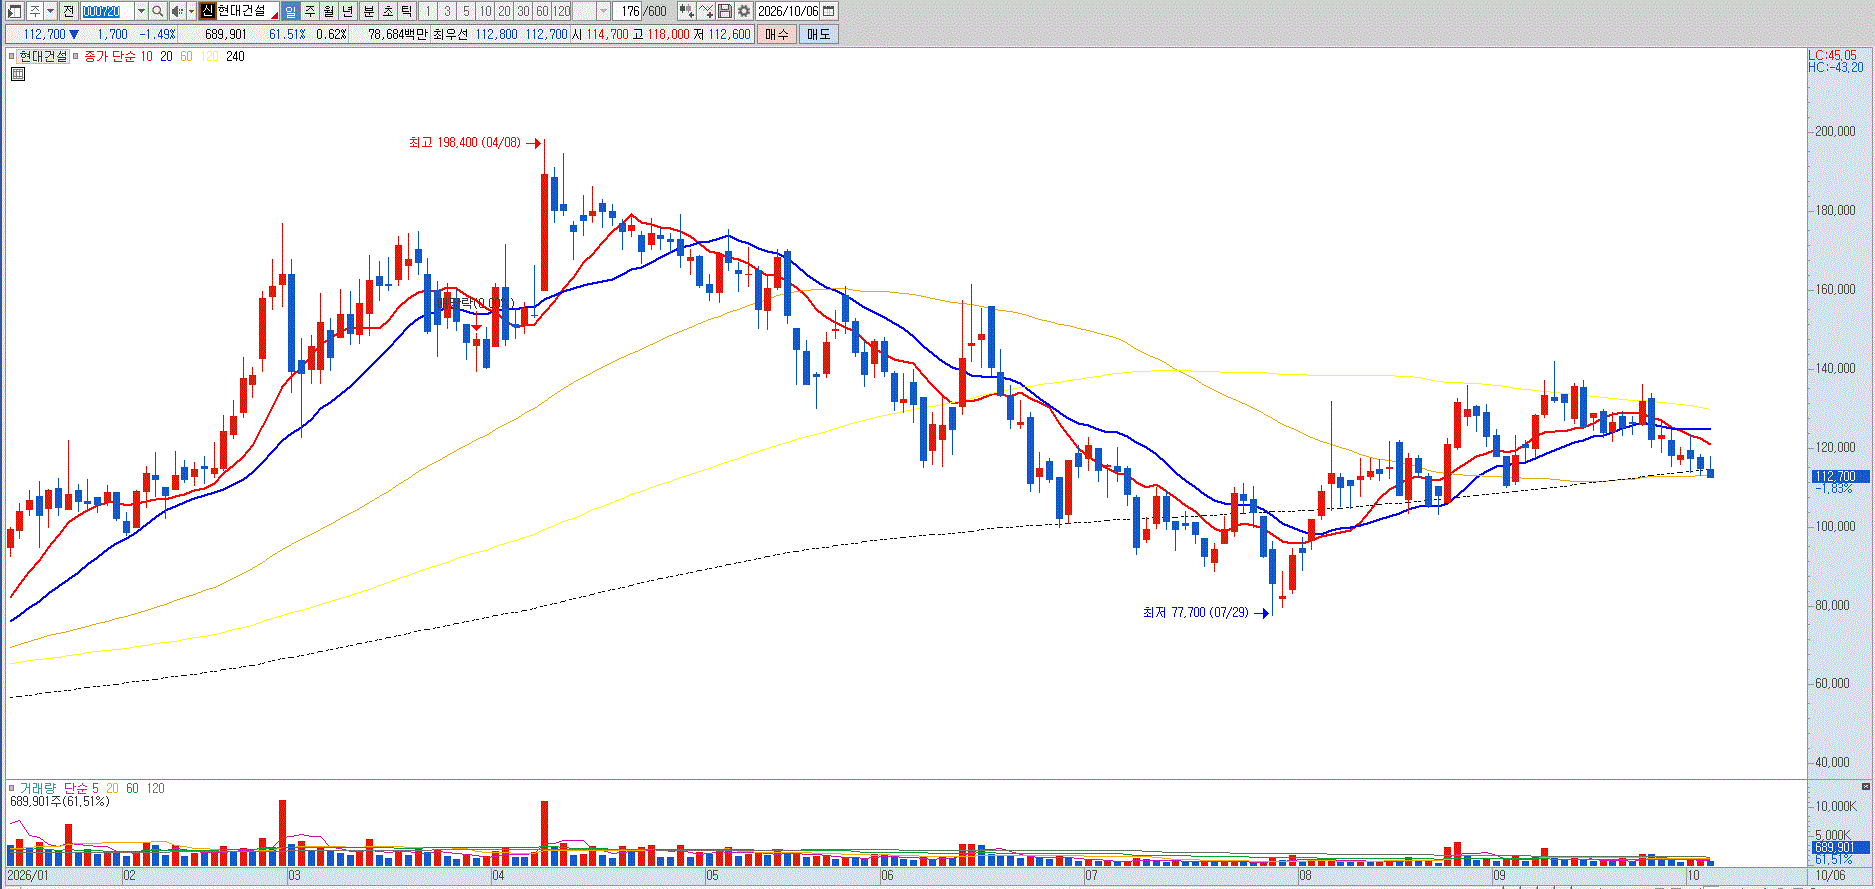
Task: Open the chart settings gear icon
Action: point(744,11)
